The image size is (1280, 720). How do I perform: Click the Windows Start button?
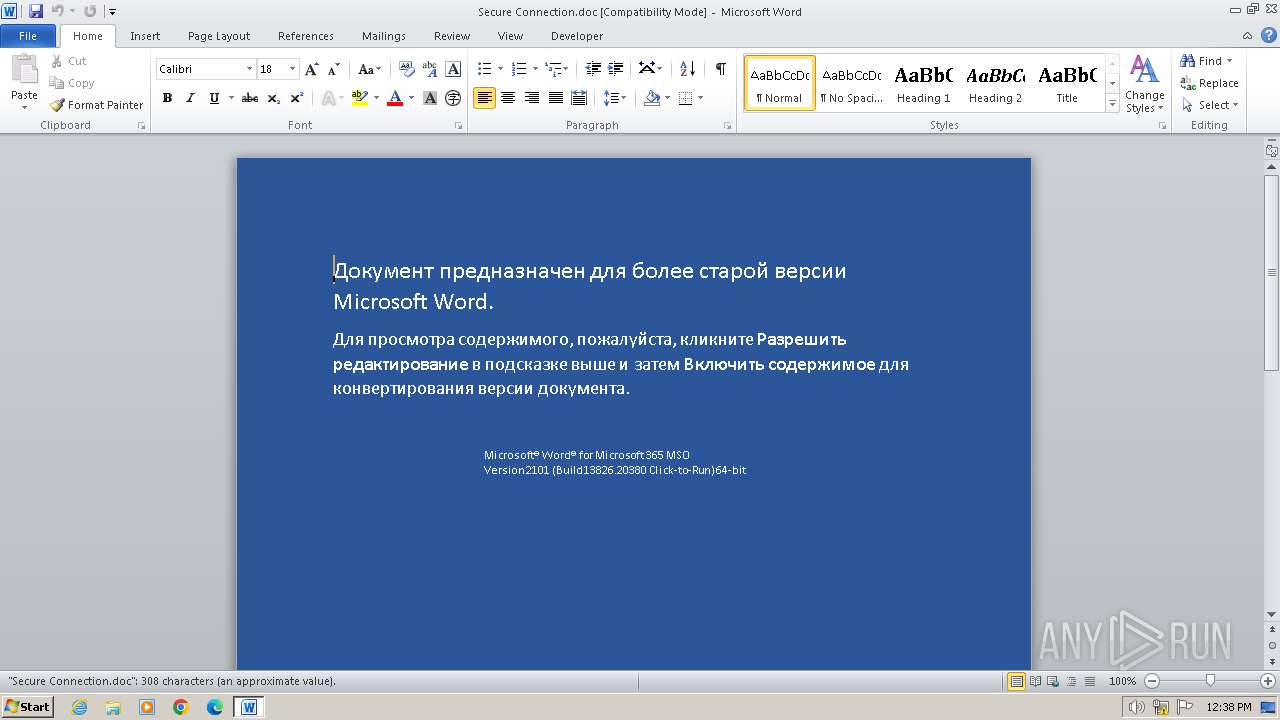coord(28,706)
